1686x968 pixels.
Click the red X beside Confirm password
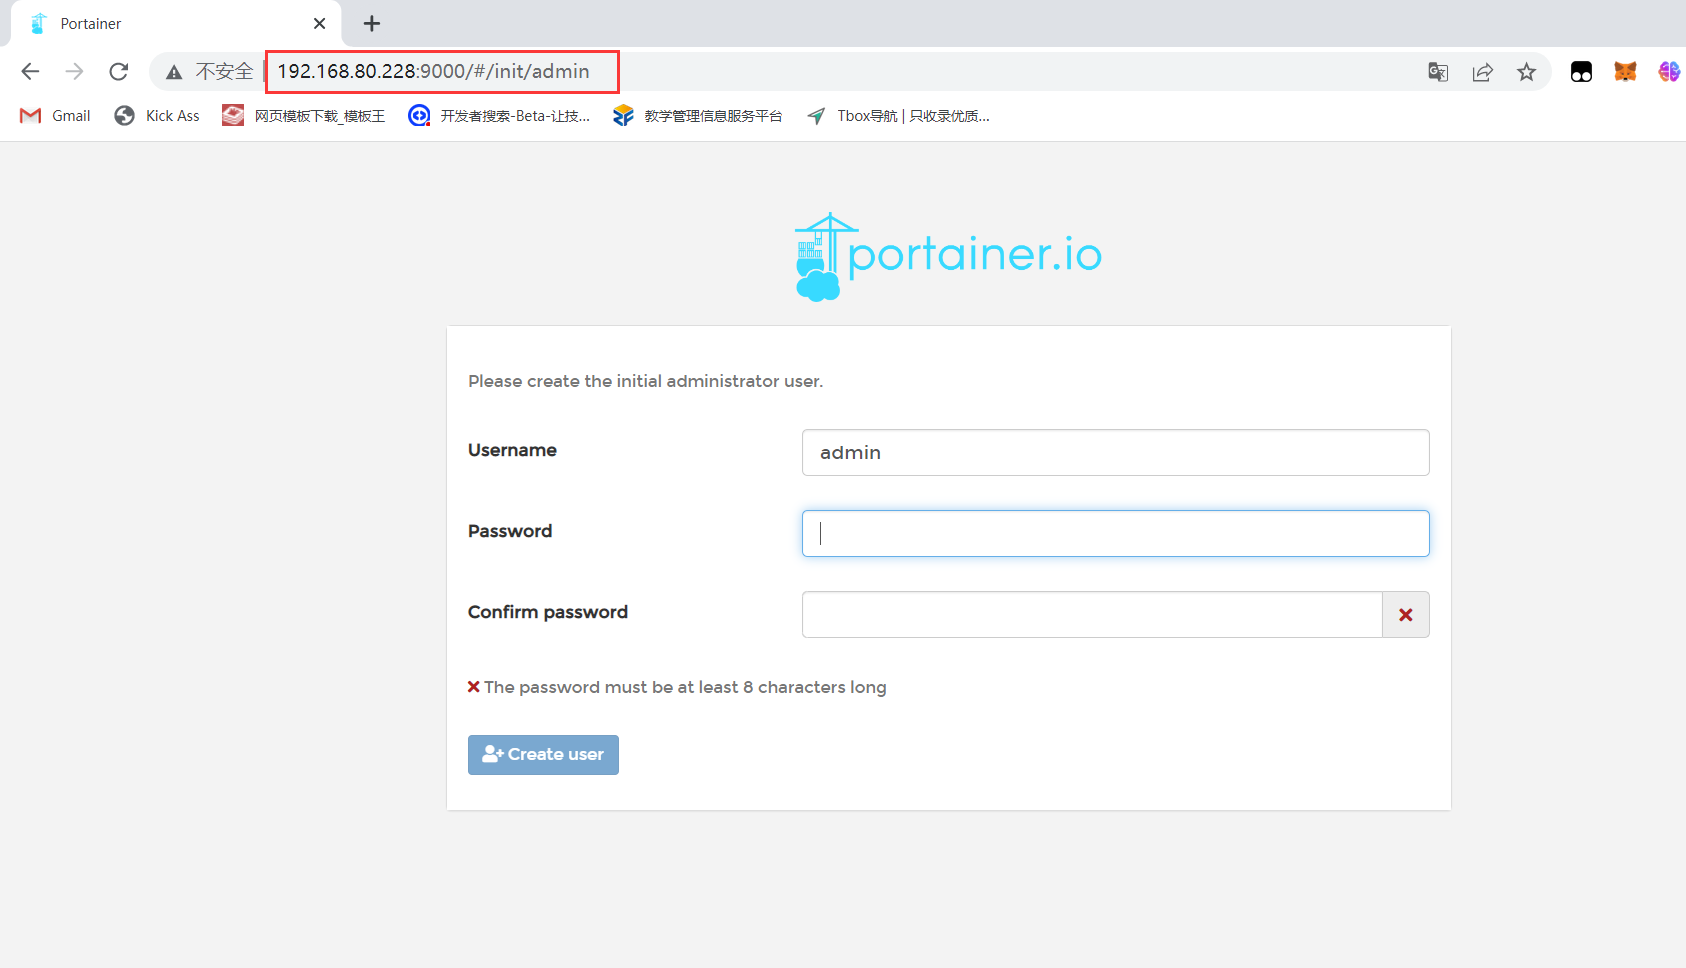[1405, 615]
